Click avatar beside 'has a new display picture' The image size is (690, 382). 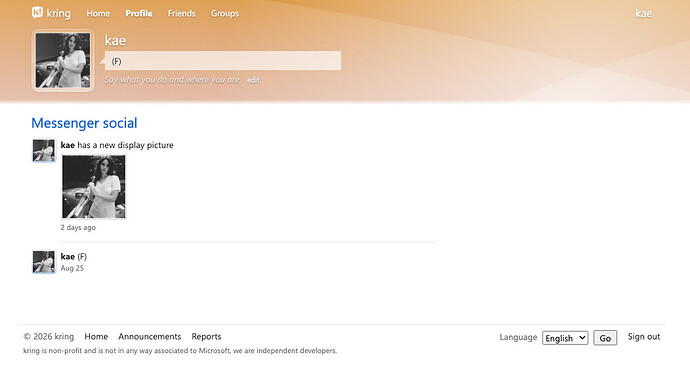pyautogui.click(x=44, y=151)
